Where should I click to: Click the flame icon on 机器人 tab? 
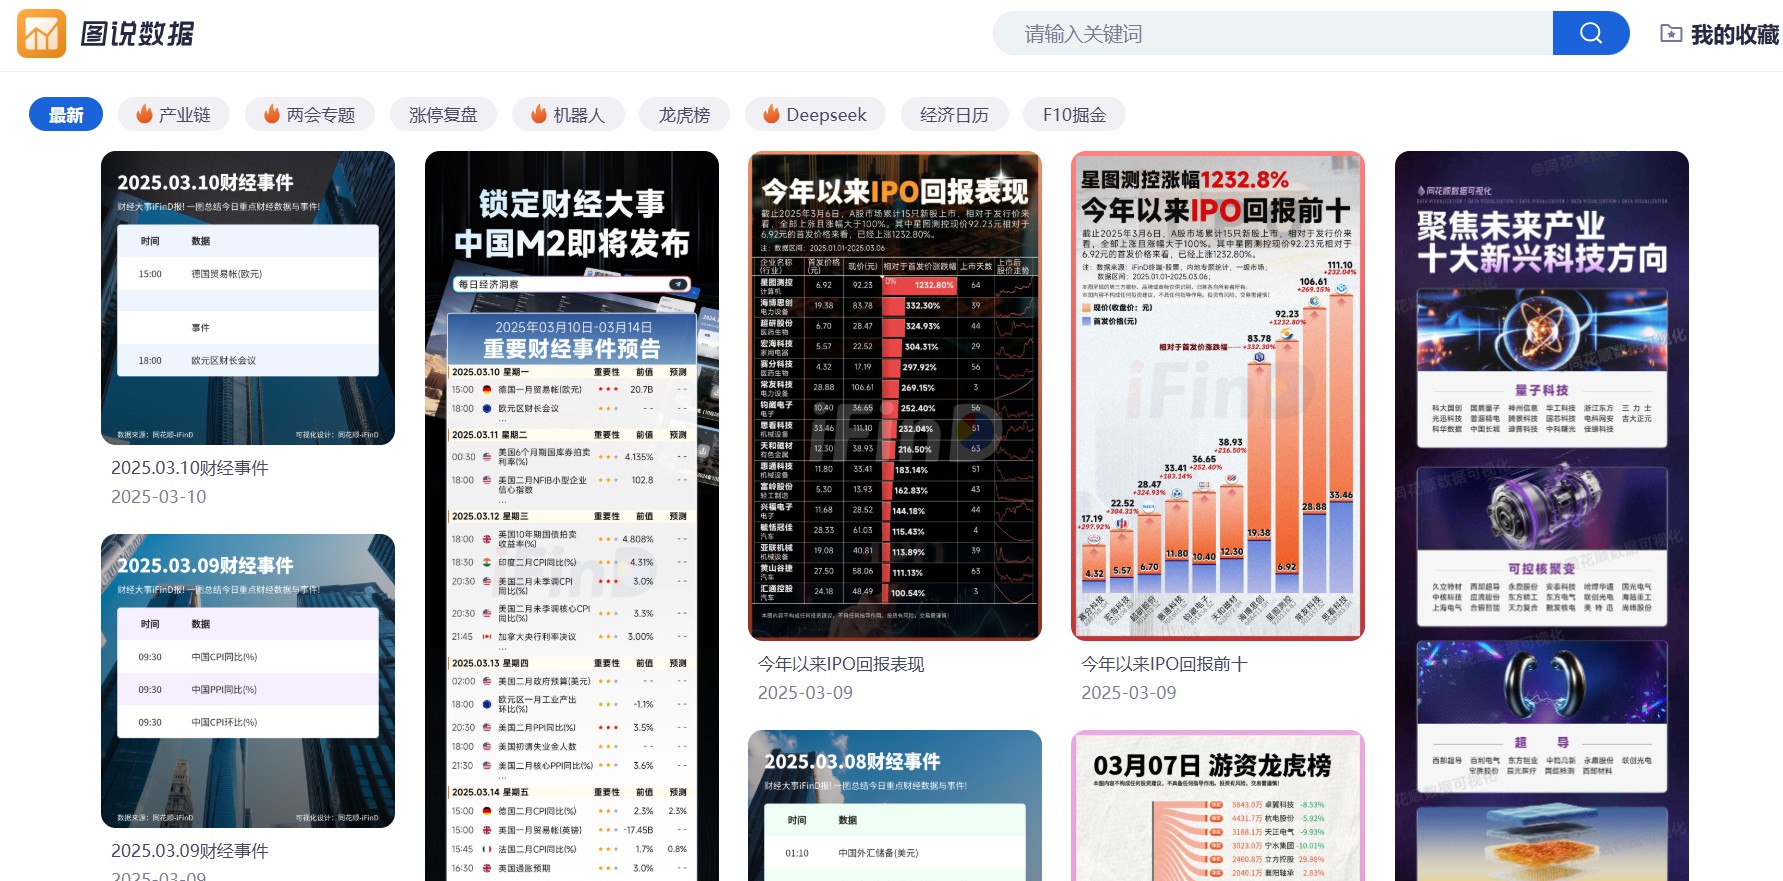point(539,114)
